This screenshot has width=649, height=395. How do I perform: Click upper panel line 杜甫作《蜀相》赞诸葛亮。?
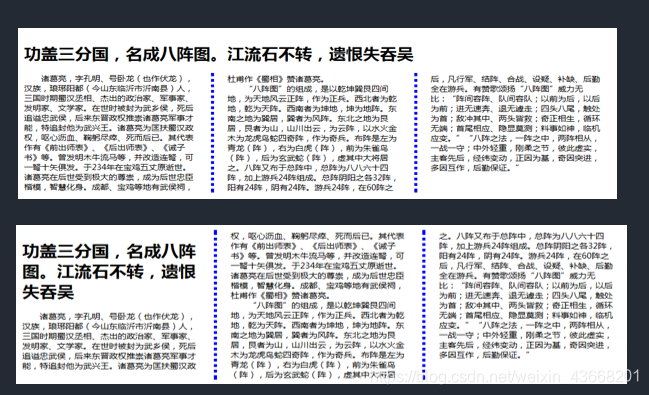pyautogui.click(x=276, y=79)
